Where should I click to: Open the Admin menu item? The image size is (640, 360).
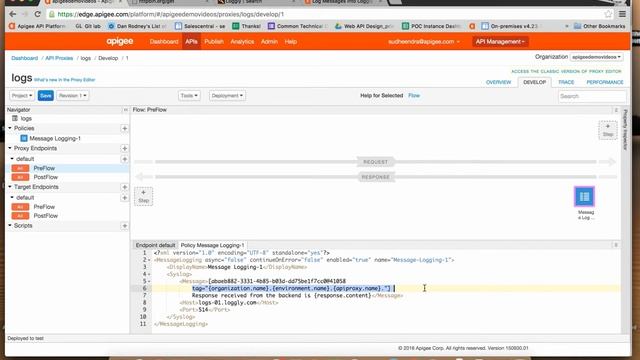(x=269, y=42)
